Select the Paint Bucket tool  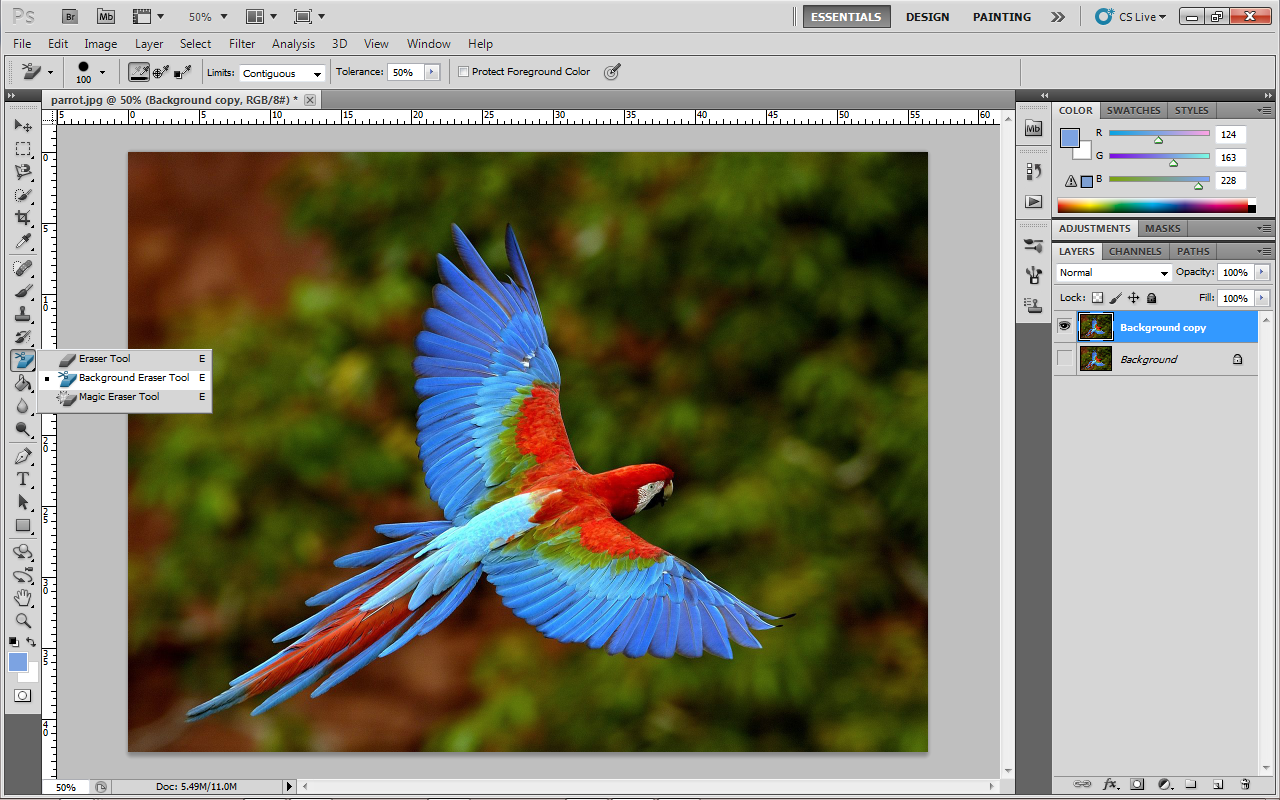(x=23, y=383)
